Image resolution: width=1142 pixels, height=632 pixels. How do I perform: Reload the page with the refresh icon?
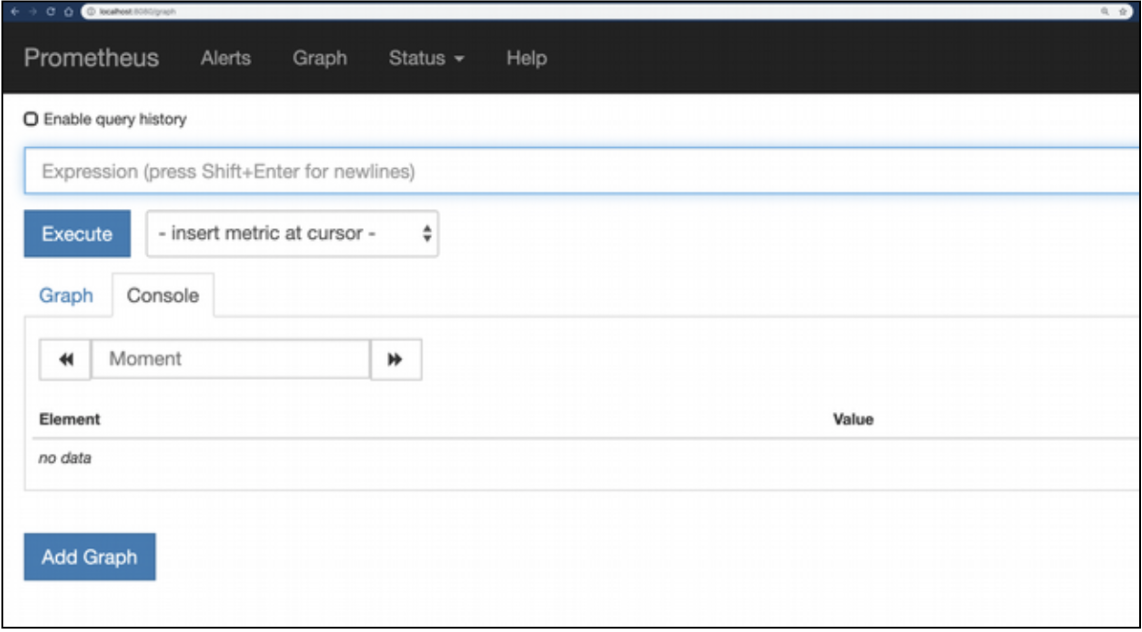tap(50, 12)
